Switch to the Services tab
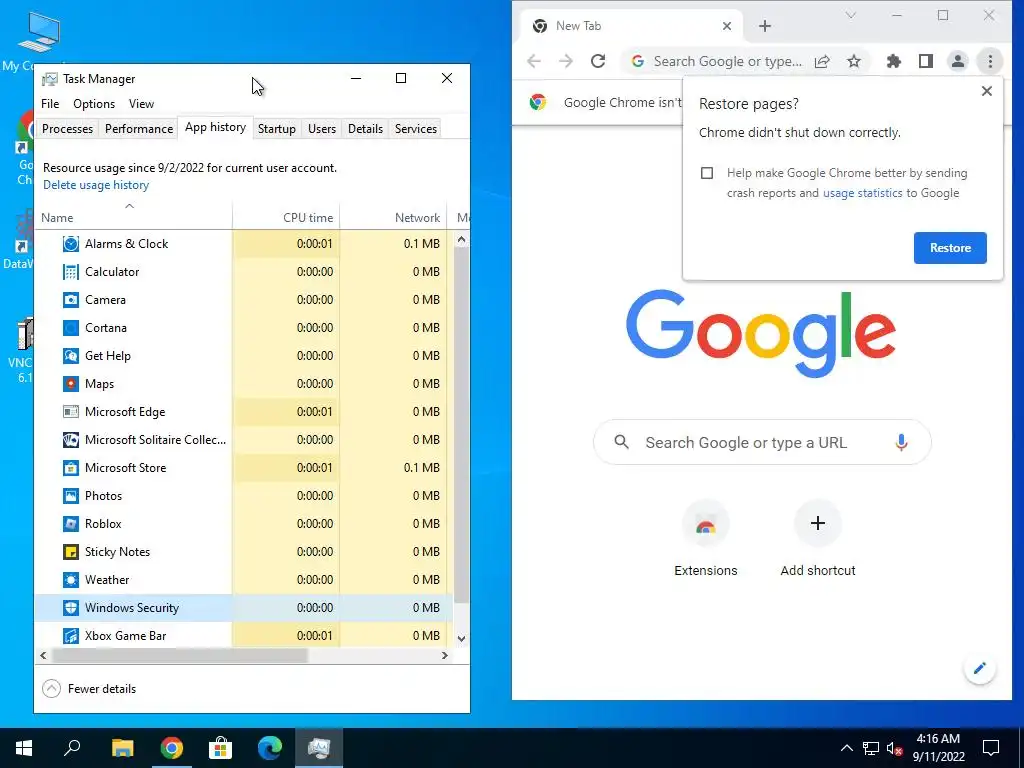Viewport: 1024px width, 768px height. point(415,129)
